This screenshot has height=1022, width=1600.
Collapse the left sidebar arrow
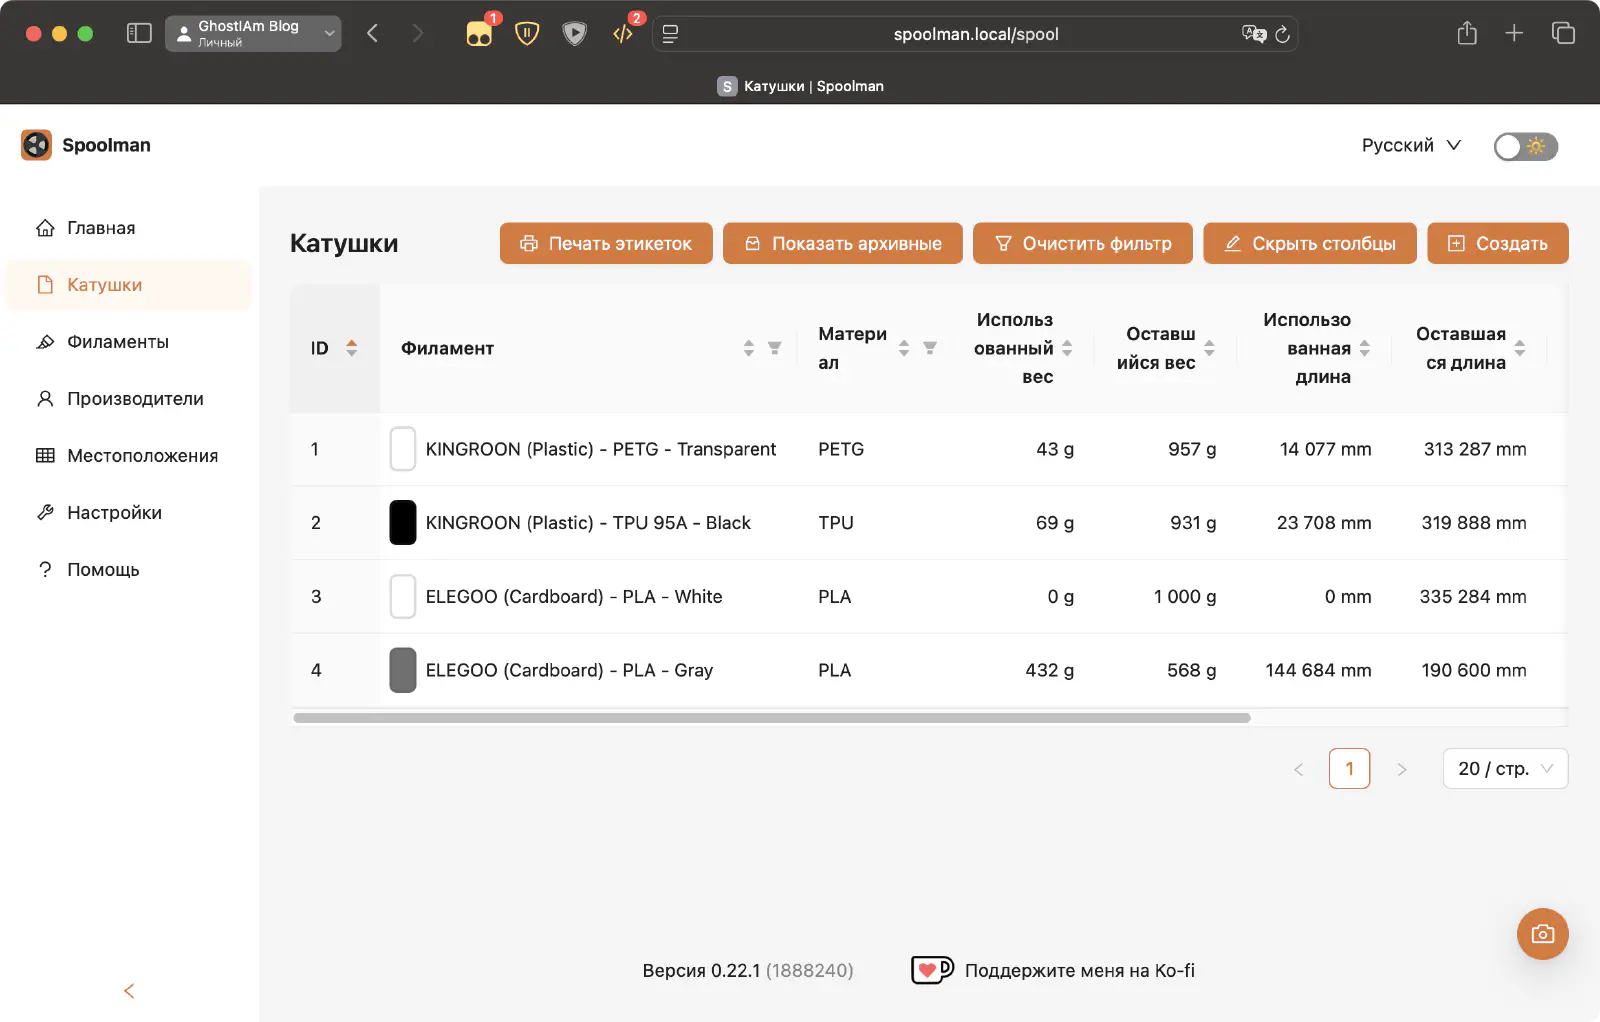point(129,991)
